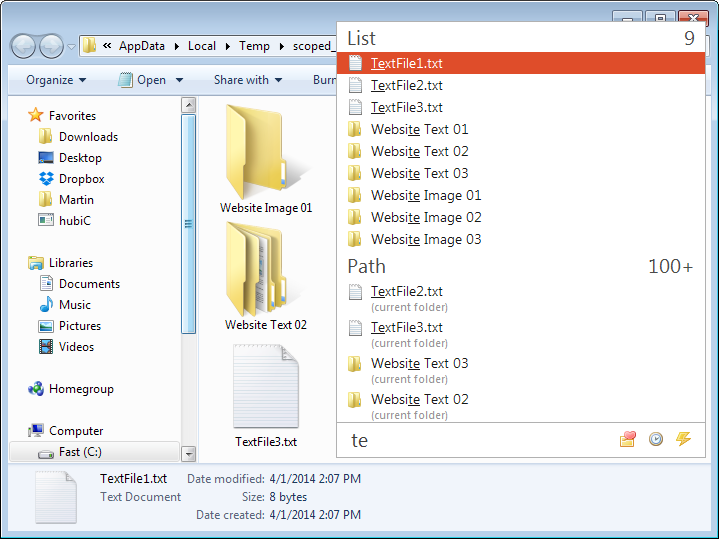The height and width of the screenshot is (539, 719).
Task: Click the navigation pane scroll up arrow
Action: point(188,105)
